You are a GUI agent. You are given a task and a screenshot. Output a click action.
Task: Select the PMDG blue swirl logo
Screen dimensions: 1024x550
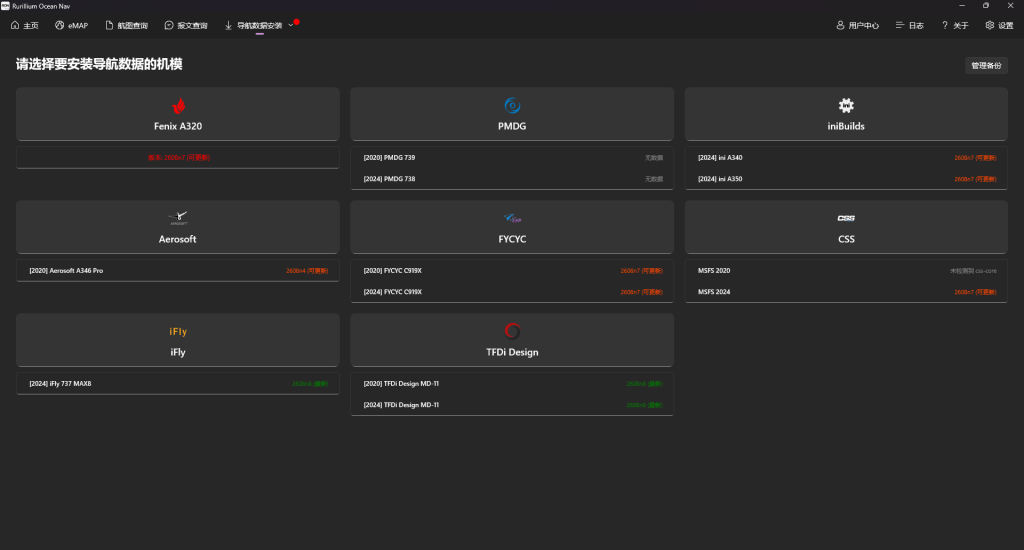(x=512, y=105)
